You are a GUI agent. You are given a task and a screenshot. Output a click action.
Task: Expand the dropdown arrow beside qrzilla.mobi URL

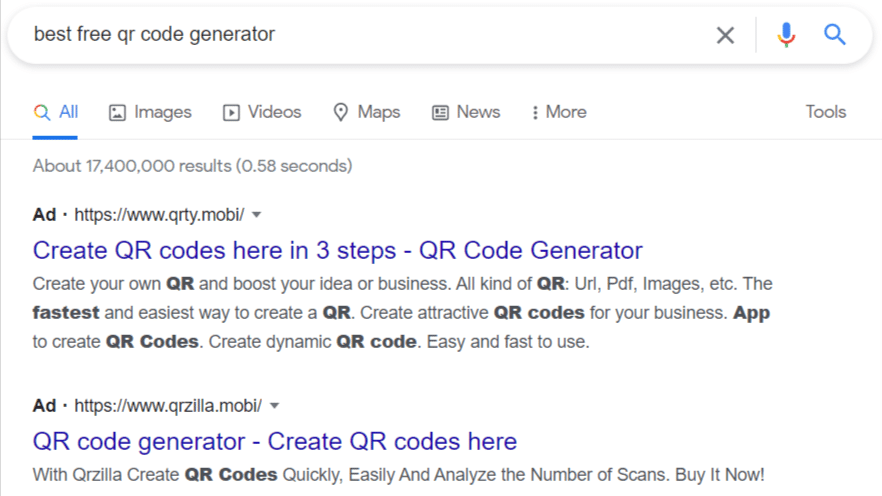click(x=275, y=406)
